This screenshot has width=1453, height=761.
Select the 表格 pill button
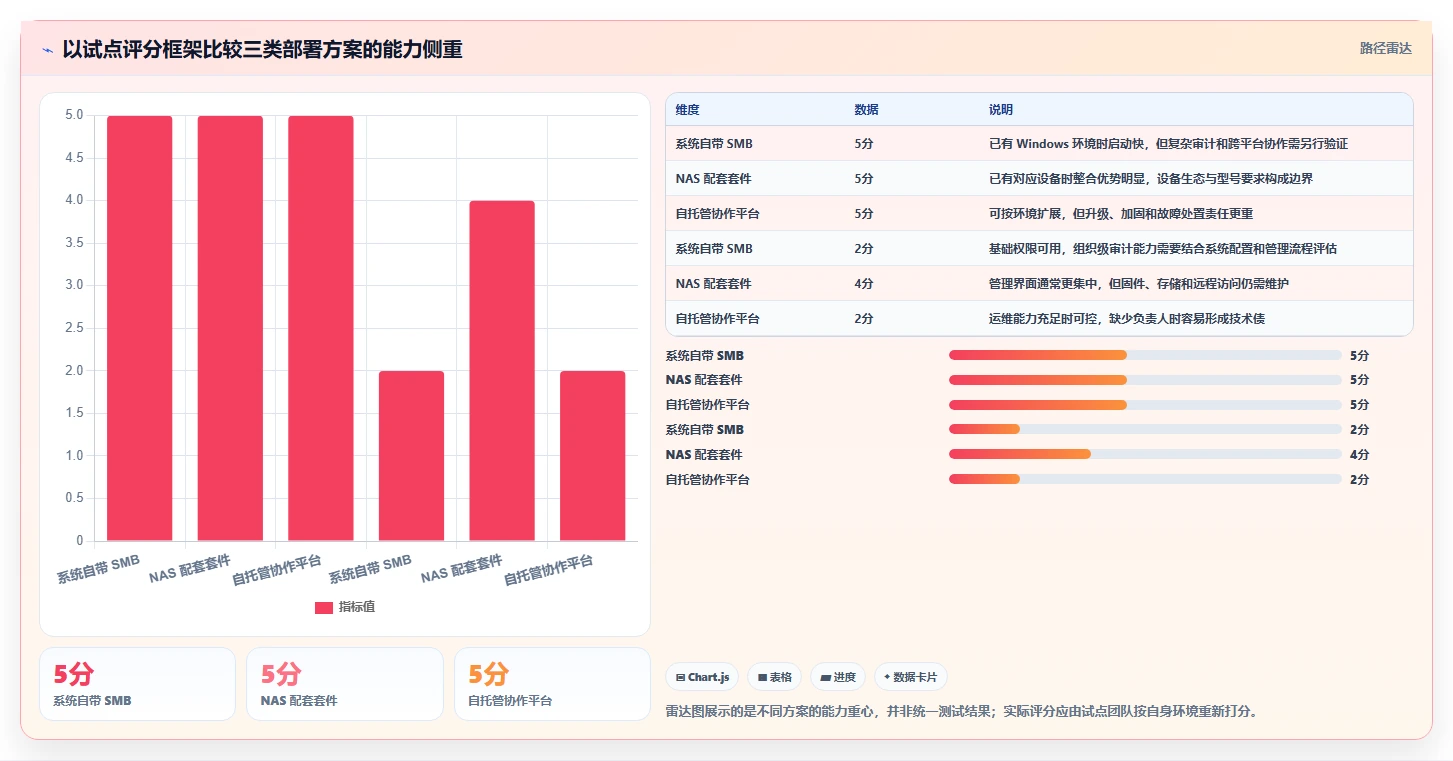775,677
